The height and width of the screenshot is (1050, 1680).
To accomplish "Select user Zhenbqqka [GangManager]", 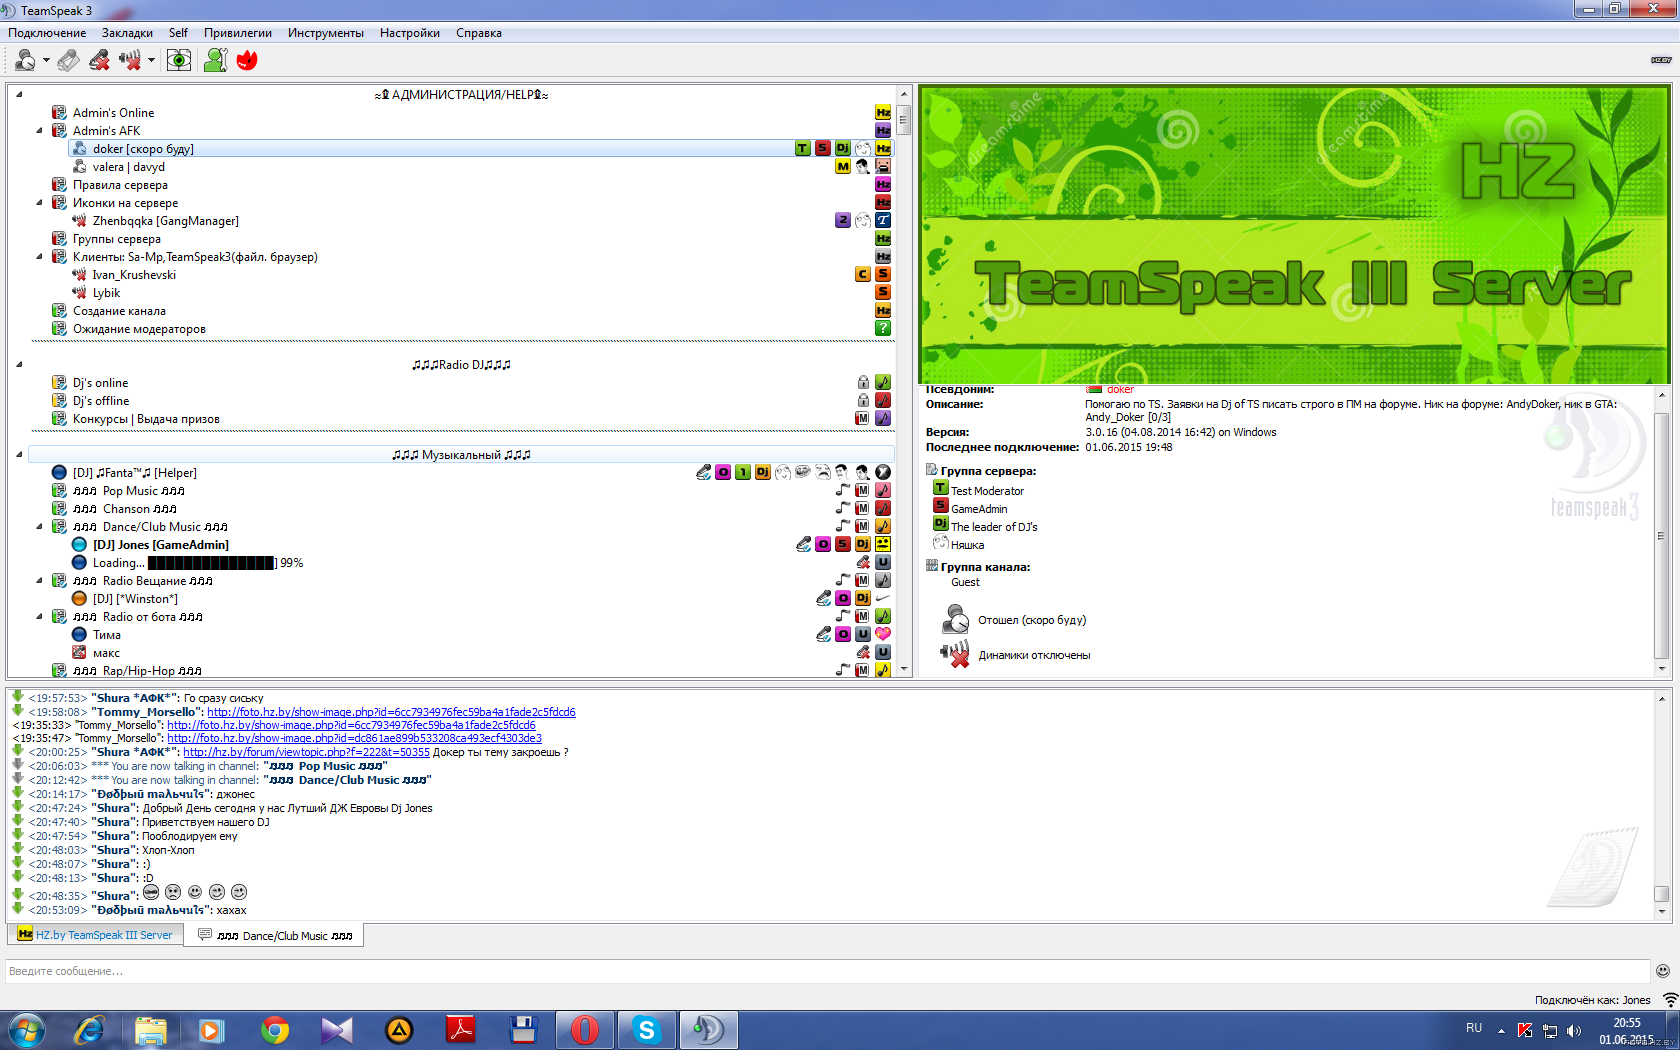I will tap(165, 221).
